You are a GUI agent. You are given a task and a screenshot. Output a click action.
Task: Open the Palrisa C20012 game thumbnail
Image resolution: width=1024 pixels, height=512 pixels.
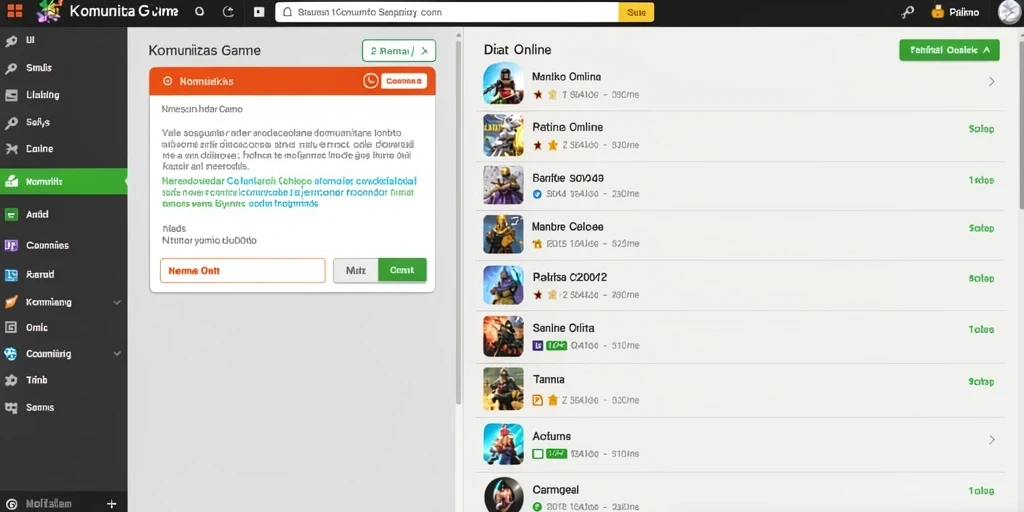click(x=503, y=285)
